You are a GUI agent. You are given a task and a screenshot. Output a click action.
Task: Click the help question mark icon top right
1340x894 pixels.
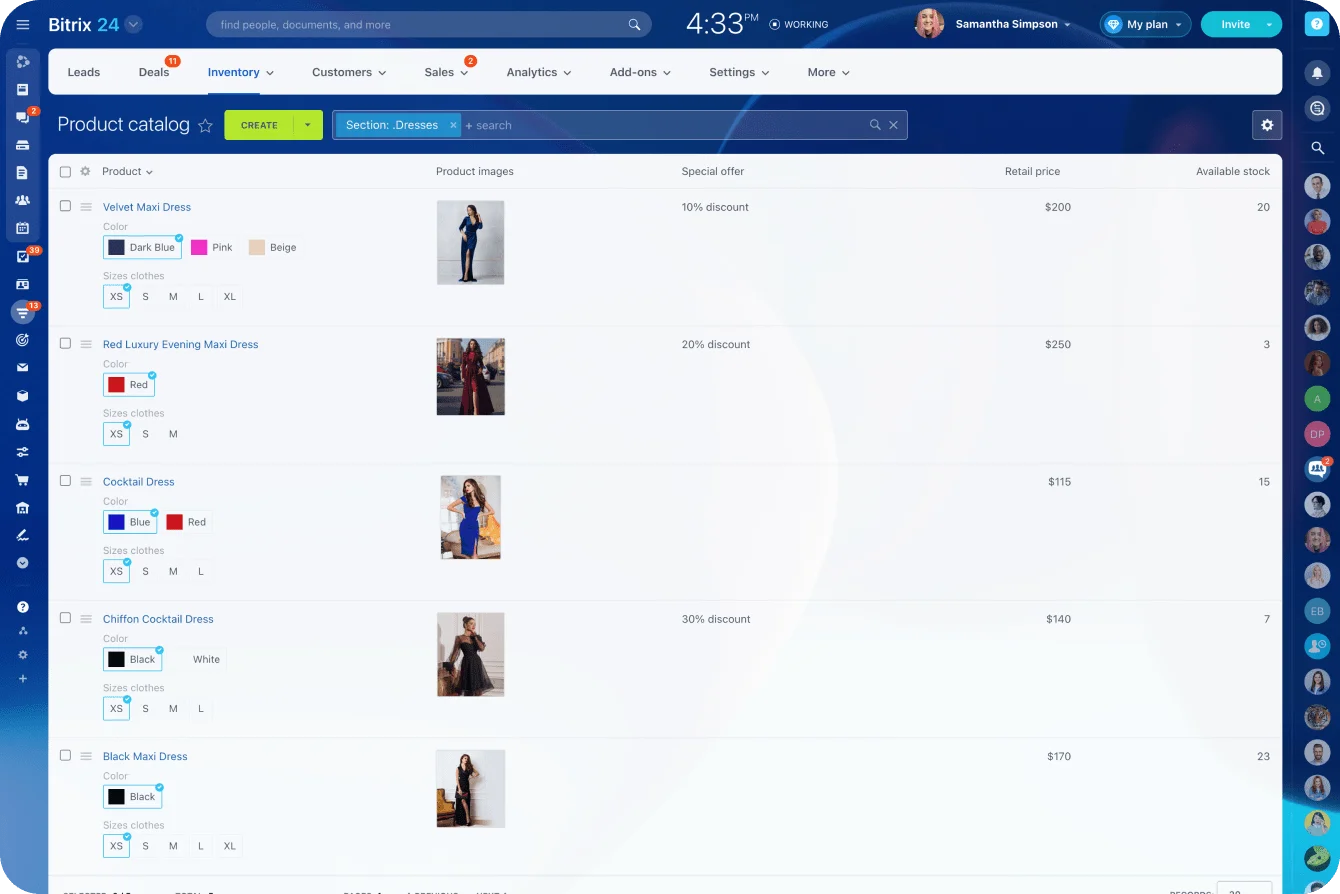tap(1317, 25)
